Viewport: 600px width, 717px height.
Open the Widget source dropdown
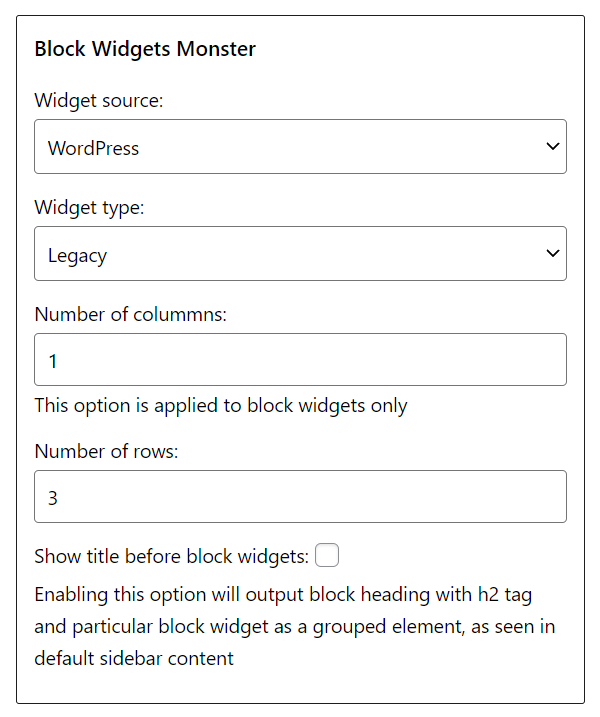(x=300, y=147)
